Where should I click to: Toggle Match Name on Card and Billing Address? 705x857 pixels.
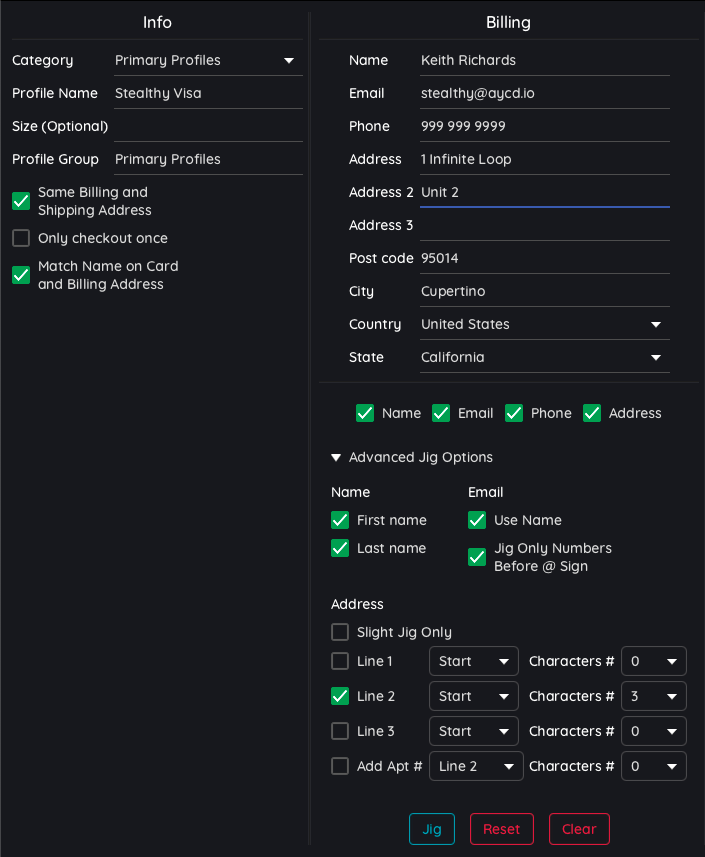(21, 275)
